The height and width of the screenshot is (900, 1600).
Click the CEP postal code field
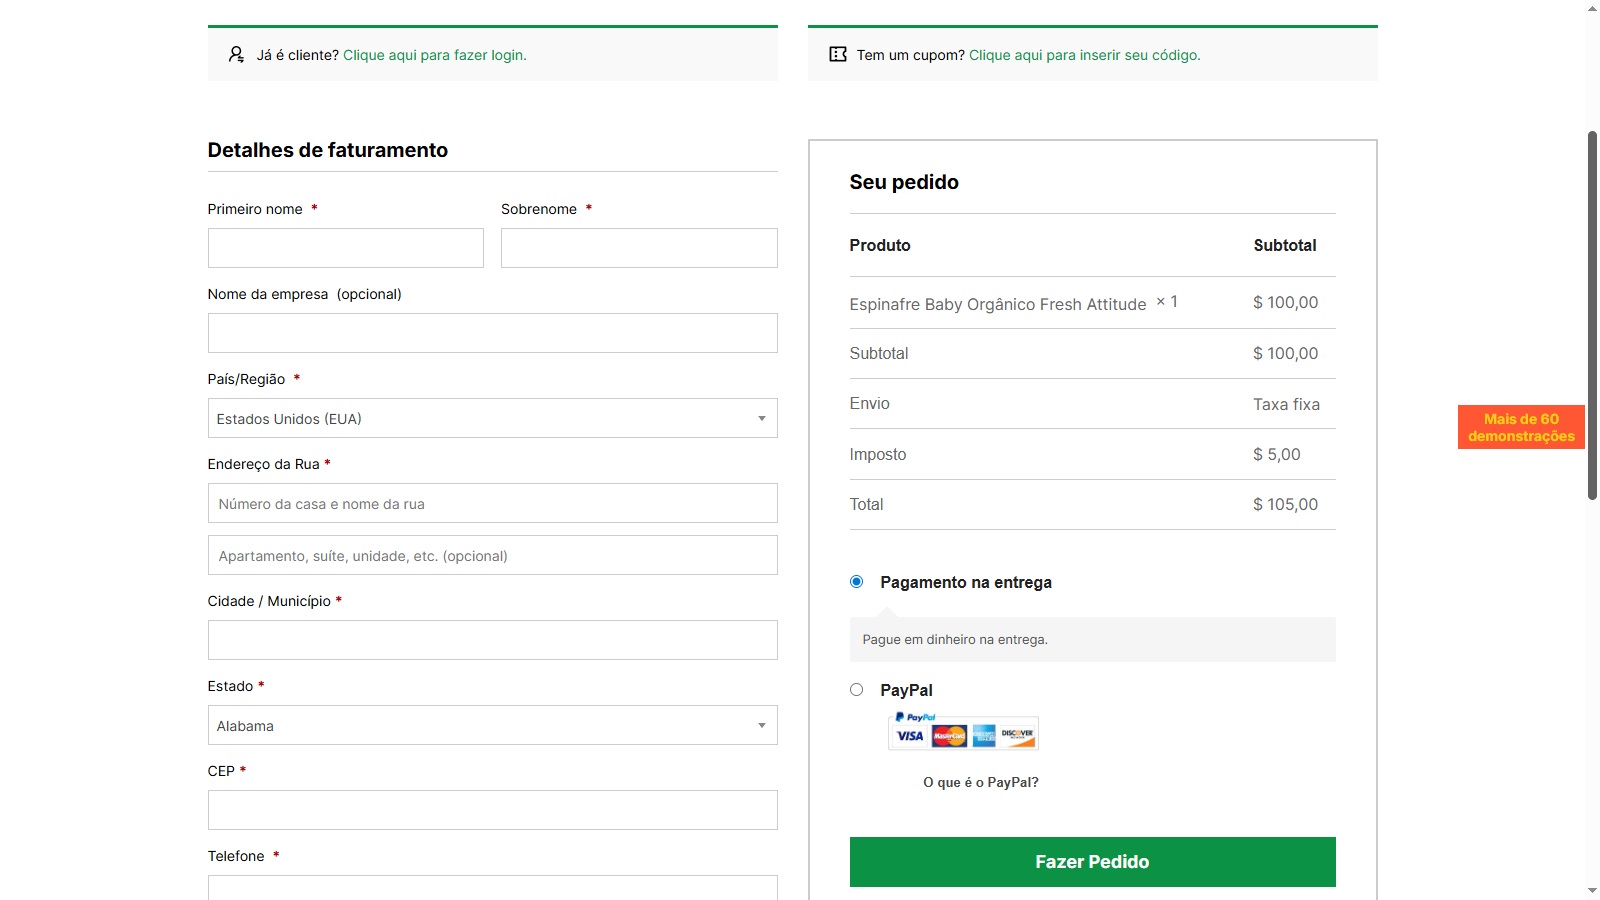pyautogui.click(x=492, y=810)
